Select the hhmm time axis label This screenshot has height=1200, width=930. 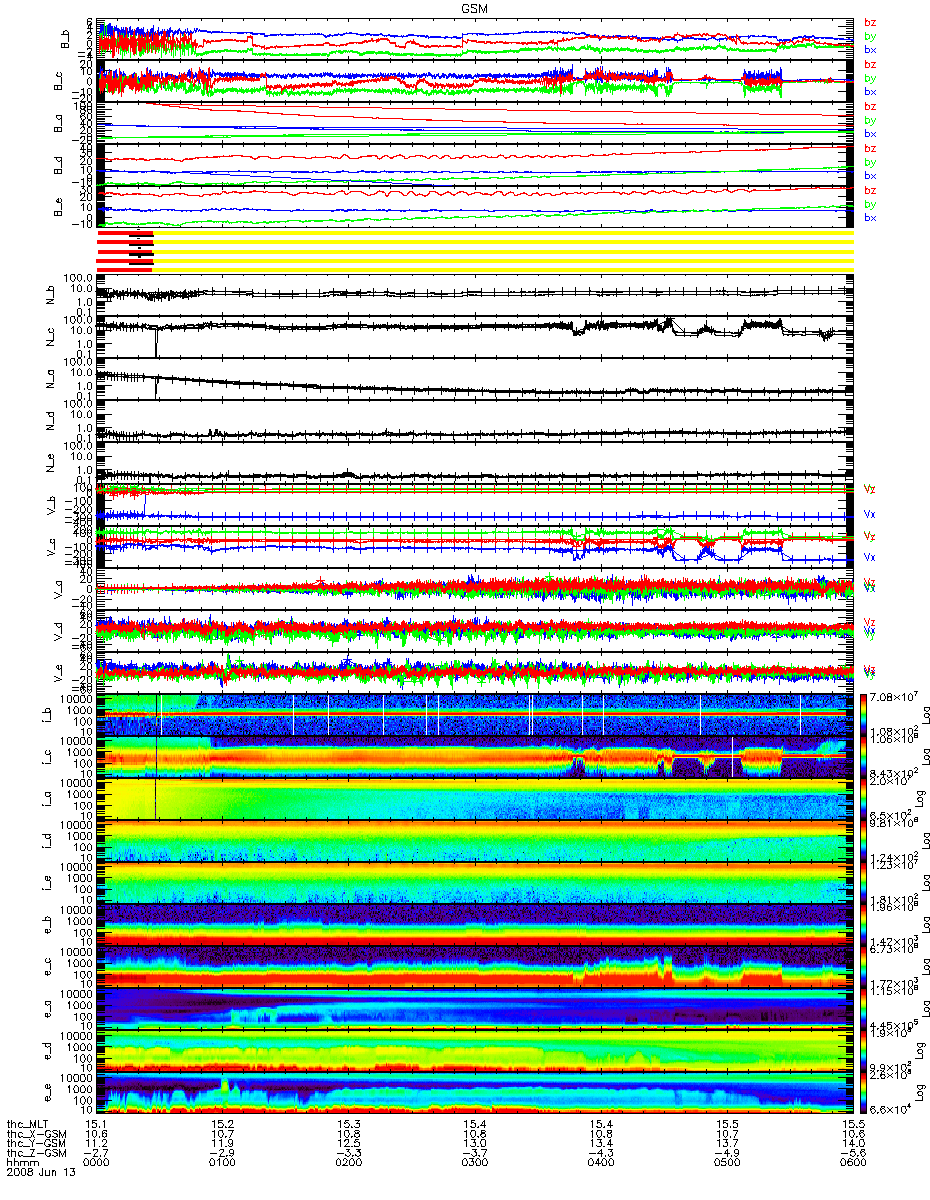click(22, 1163)
